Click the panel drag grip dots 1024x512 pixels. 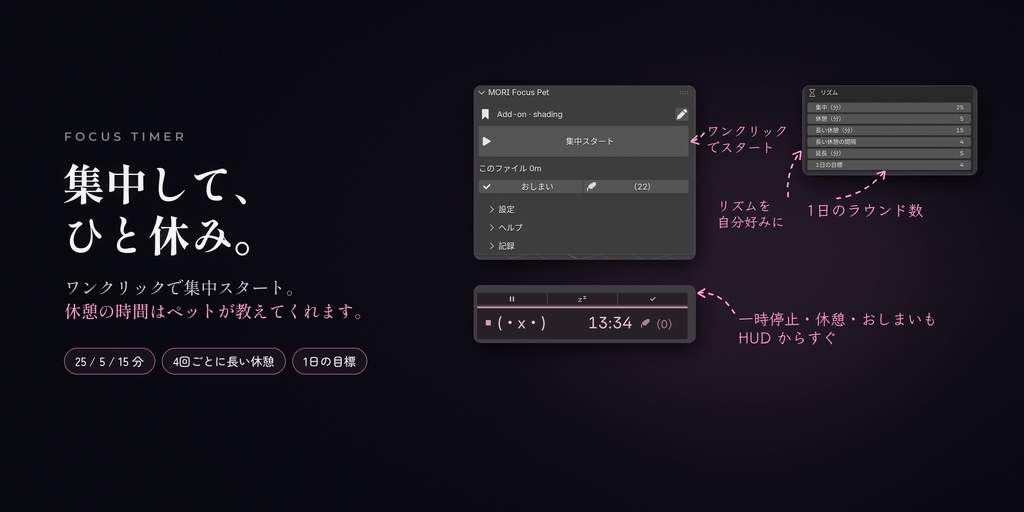684,93
